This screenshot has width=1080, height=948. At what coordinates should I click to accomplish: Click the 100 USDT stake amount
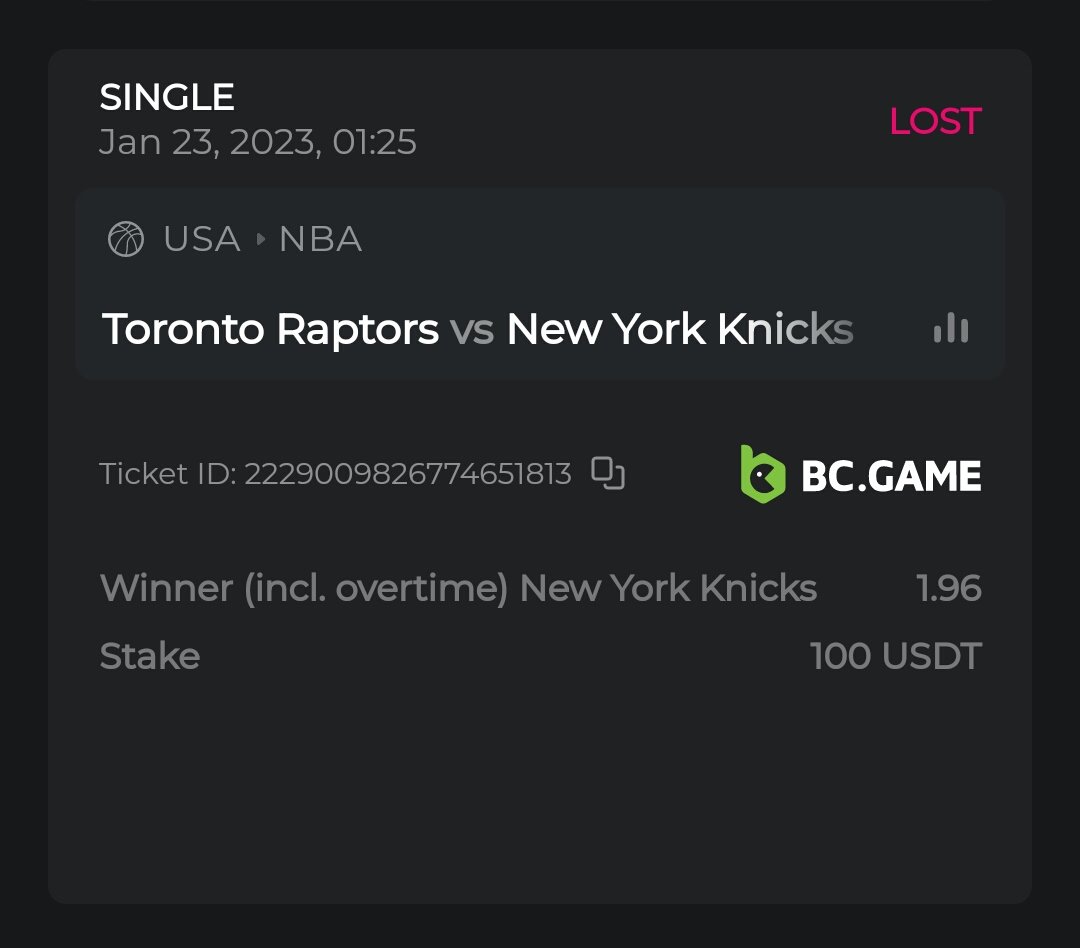point(896,657)
